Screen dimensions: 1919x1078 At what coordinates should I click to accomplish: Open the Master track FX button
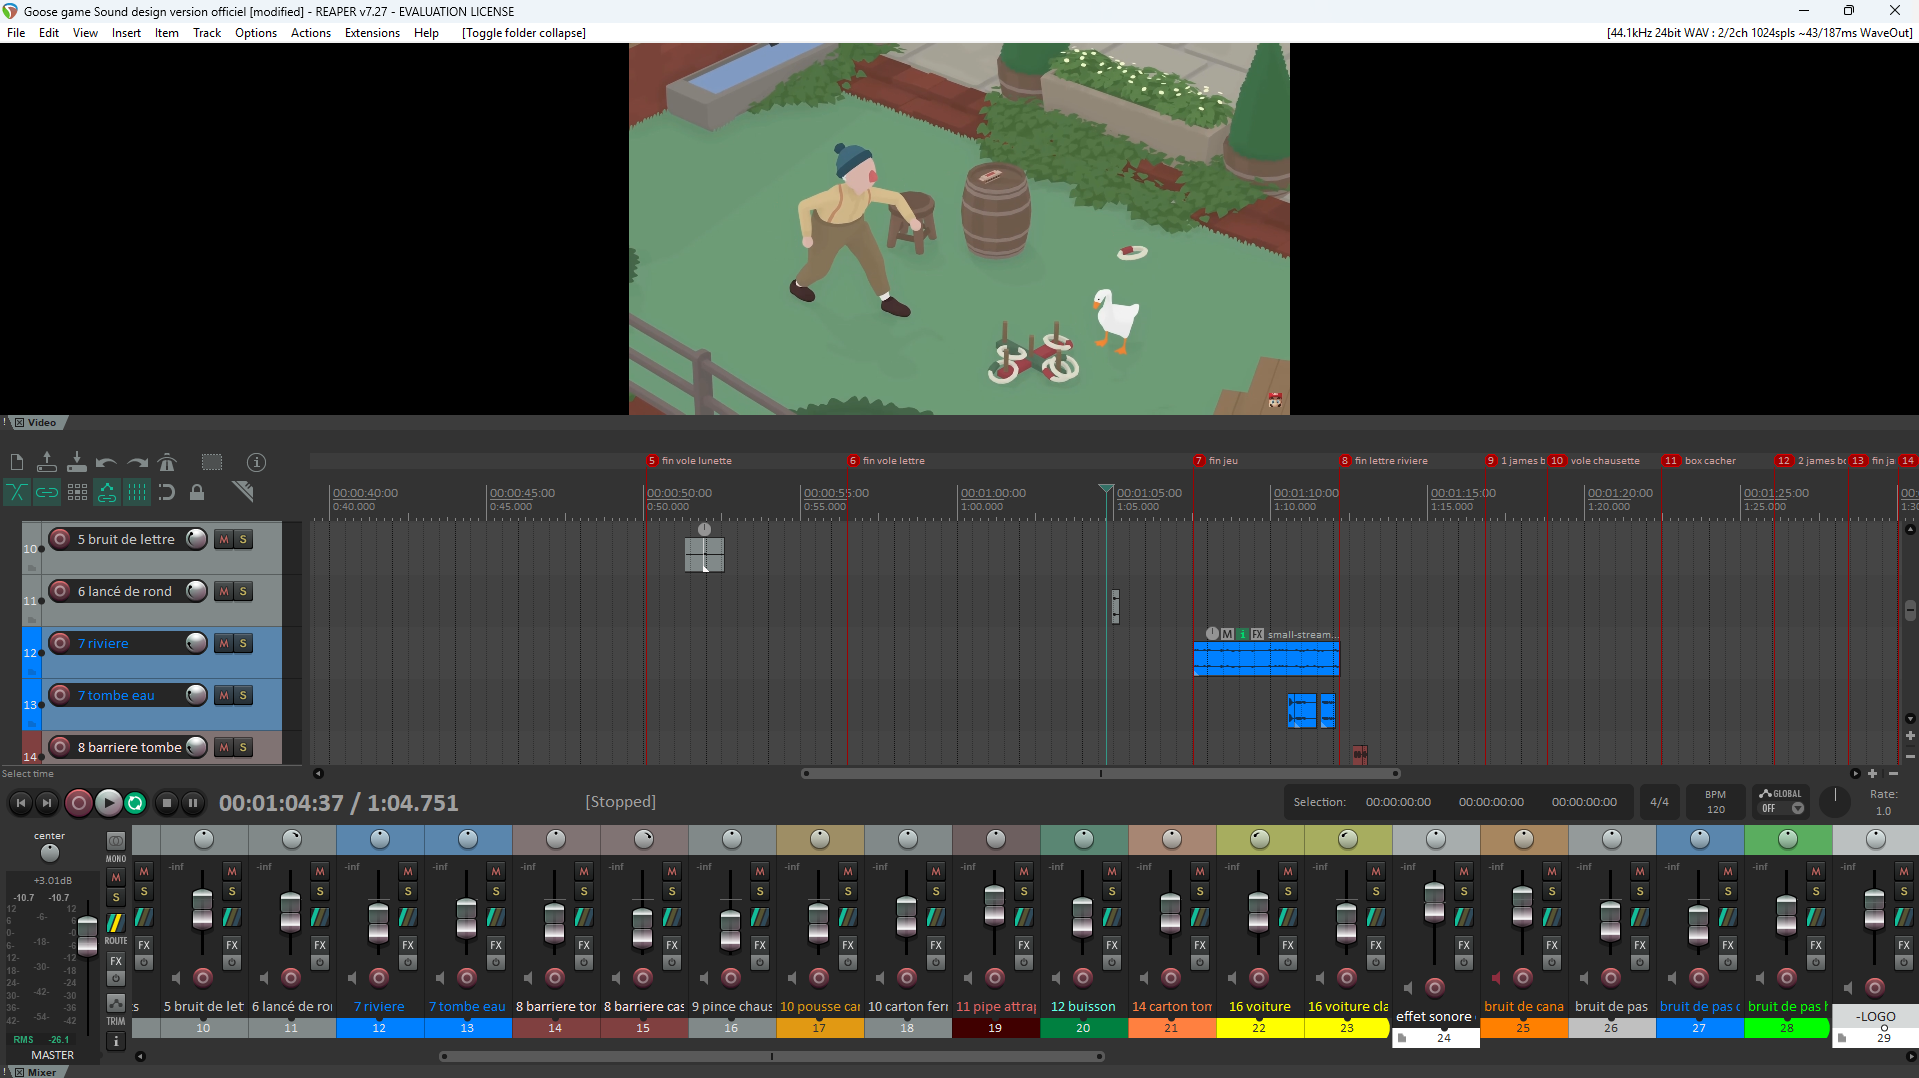(116, 961)
